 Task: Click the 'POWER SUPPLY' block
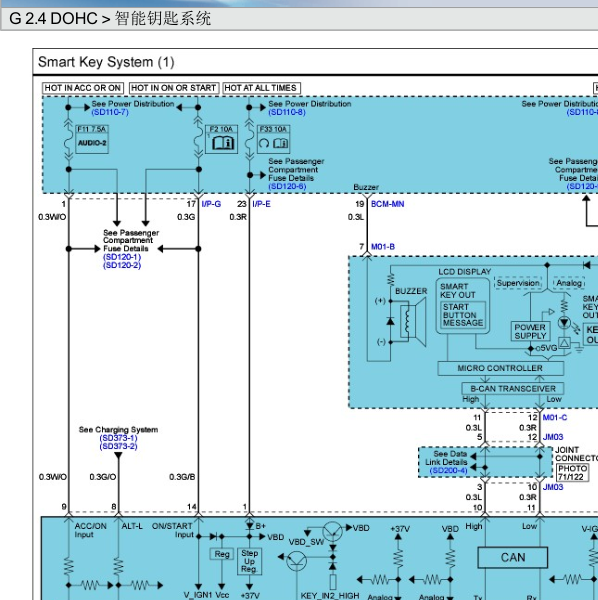[x=530, y=331]
